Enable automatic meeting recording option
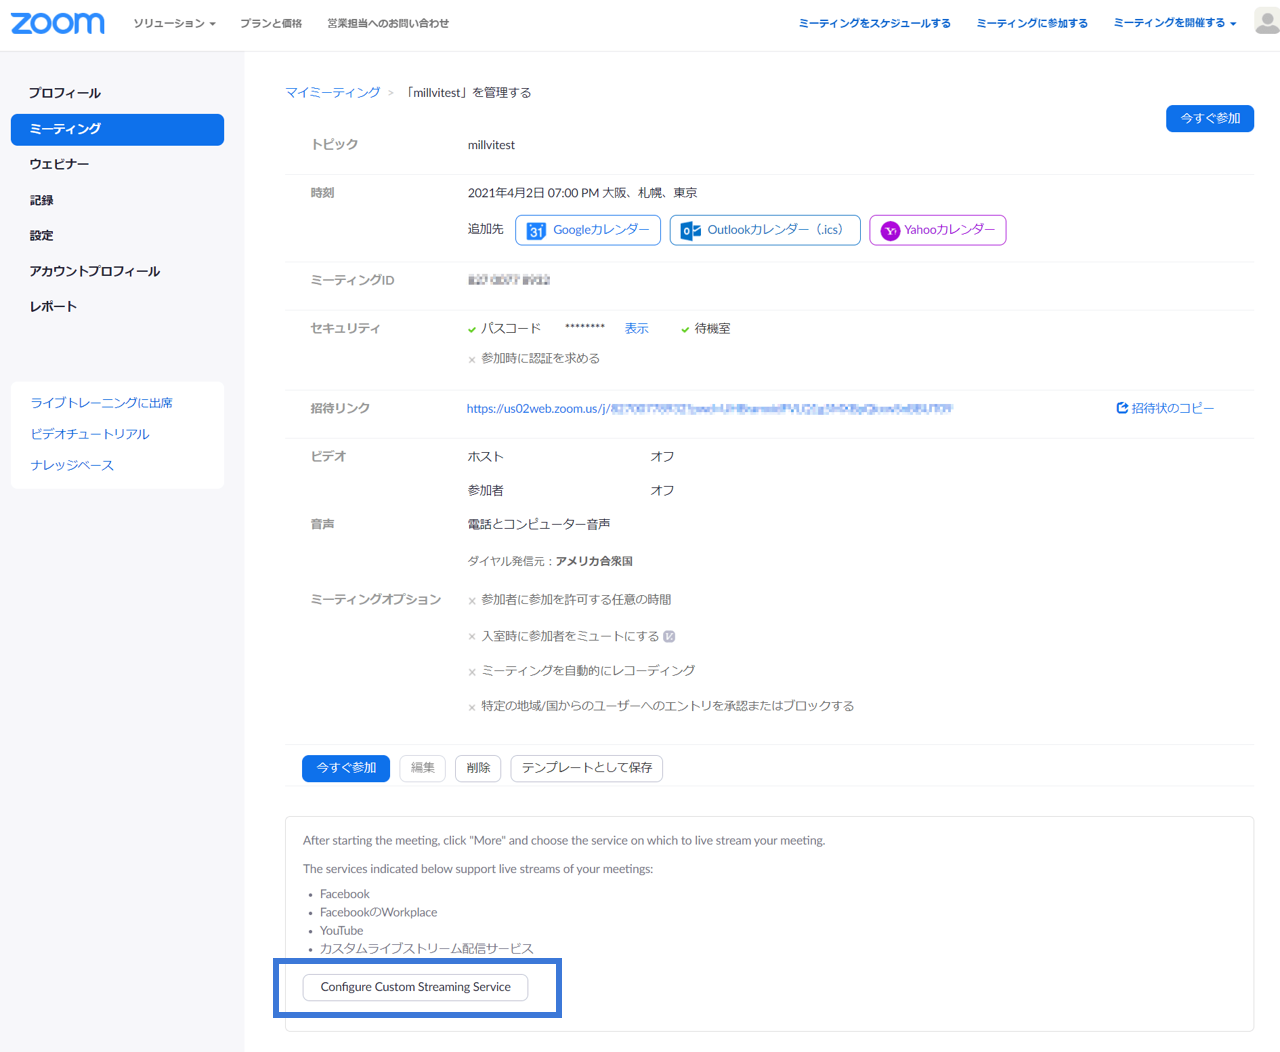The width and height of the screenshot is (1280, 1052). click(x=471, y=671)
